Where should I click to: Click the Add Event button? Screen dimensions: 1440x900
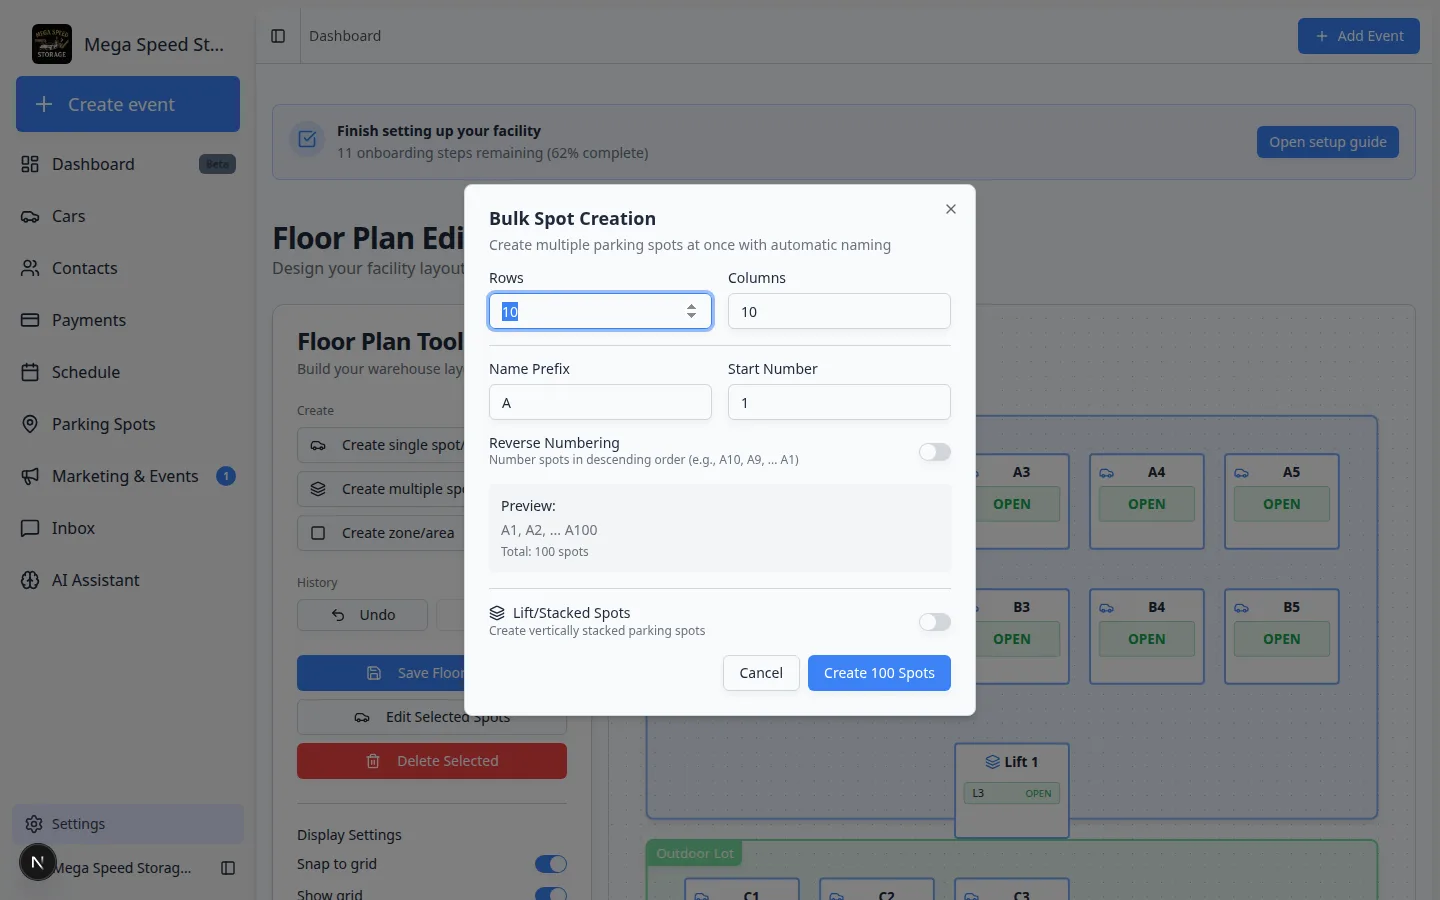coord(1359,36)
